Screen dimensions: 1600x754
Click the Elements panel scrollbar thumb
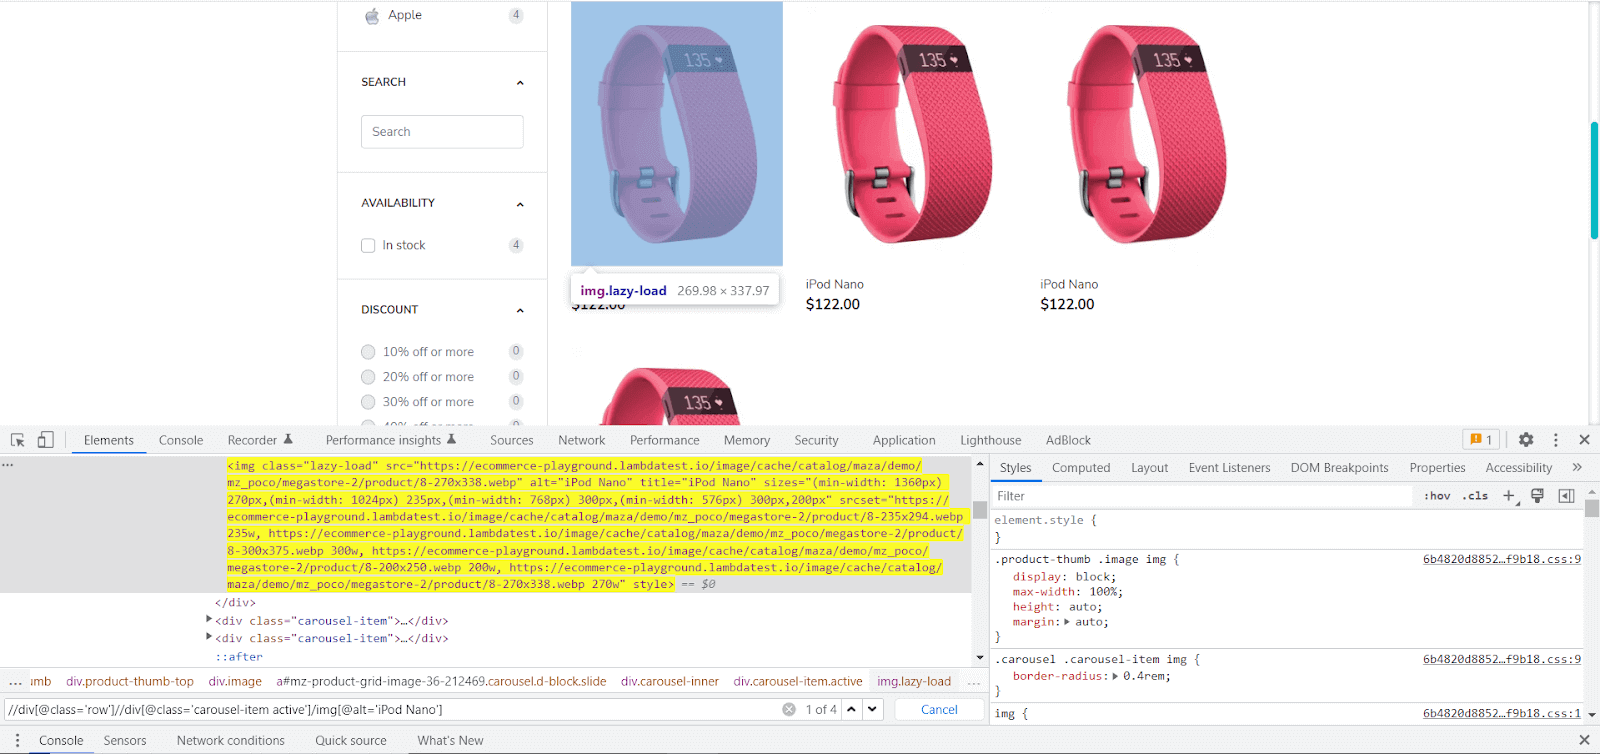[980, 510]
